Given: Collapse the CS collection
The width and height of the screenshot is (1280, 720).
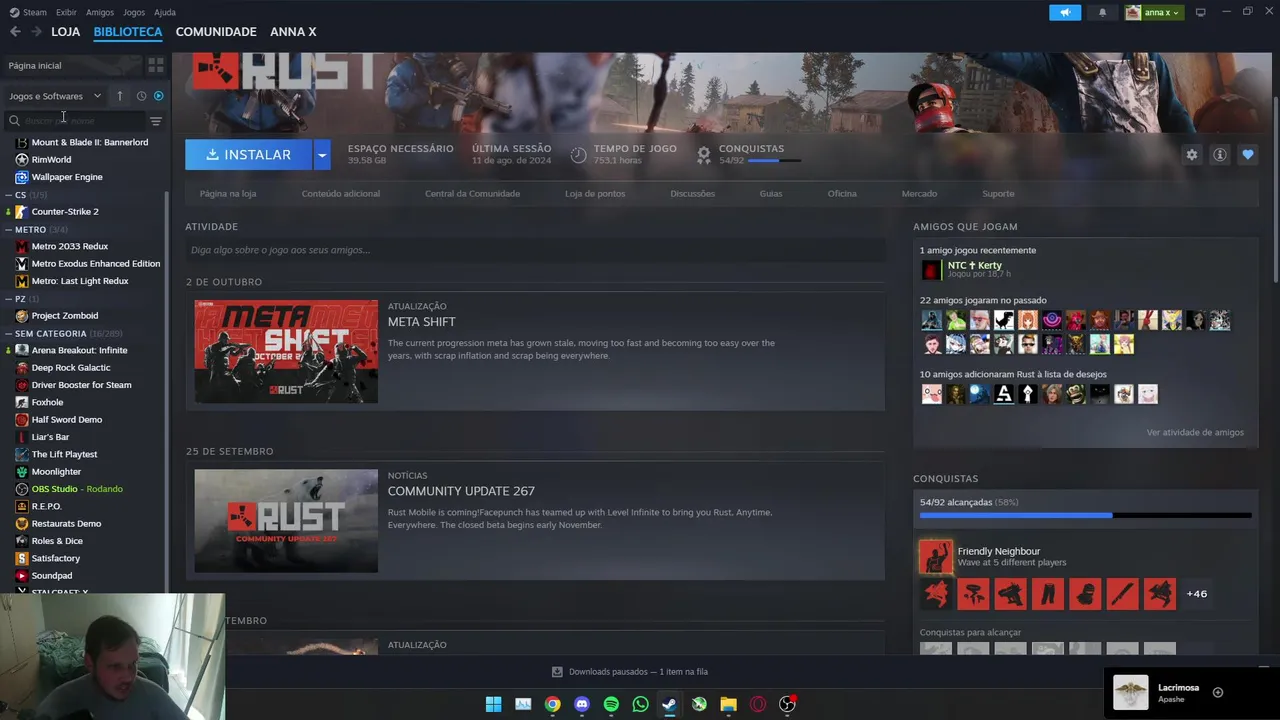Looking at the screenshot, I should pos(9,195).
